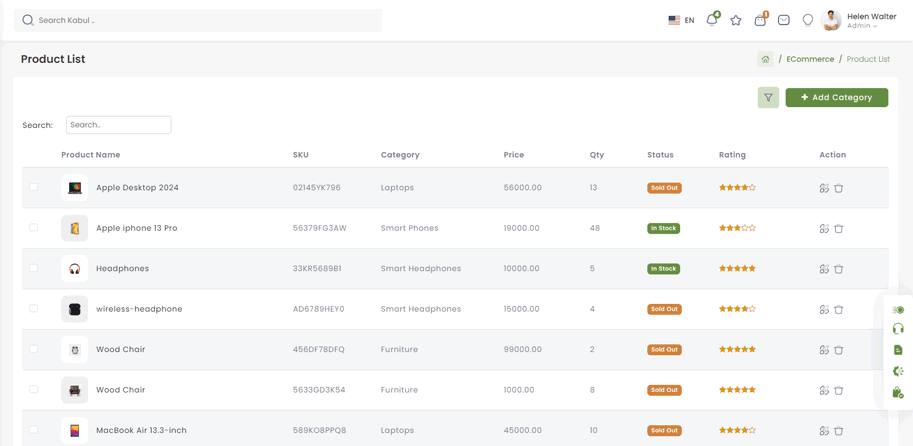Viewport: 913px width, 446px height.
Task: Click the Add Category button
Action: [837, 97]
